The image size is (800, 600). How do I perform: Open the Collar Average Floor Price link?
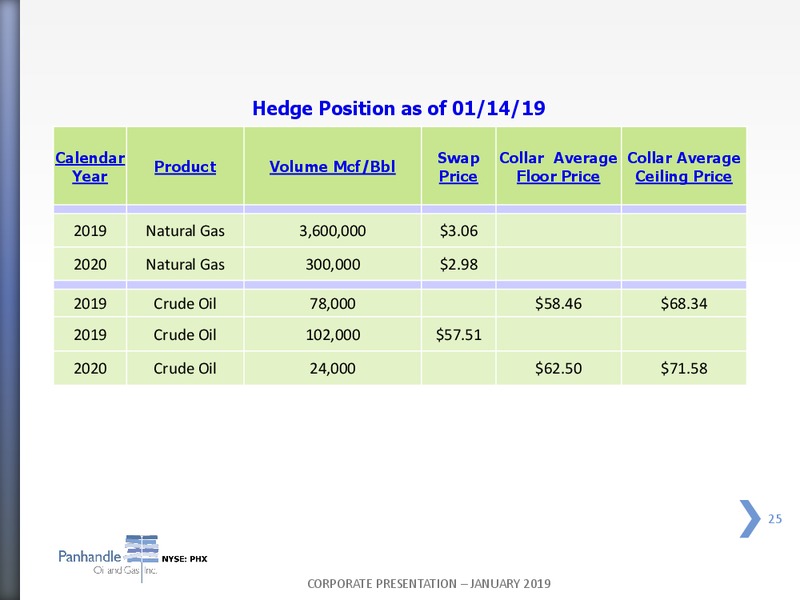click(558, 167)
